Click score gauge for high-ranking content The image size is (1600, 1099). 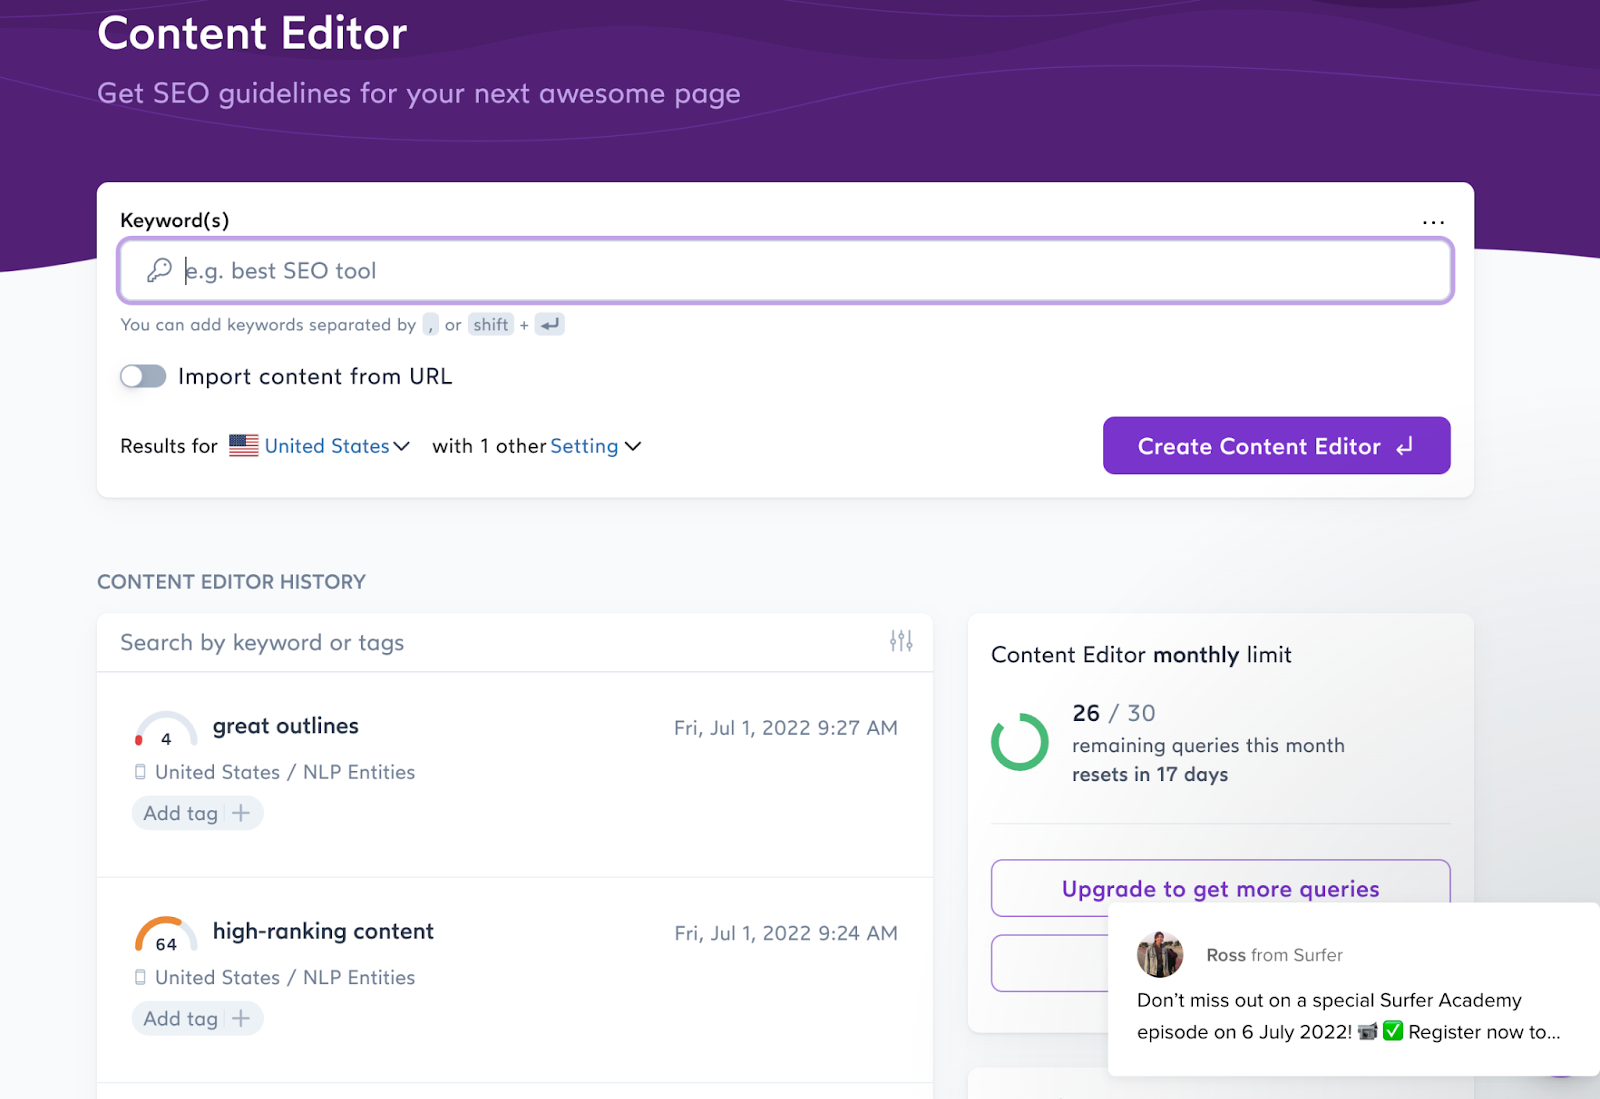point(166,937)
